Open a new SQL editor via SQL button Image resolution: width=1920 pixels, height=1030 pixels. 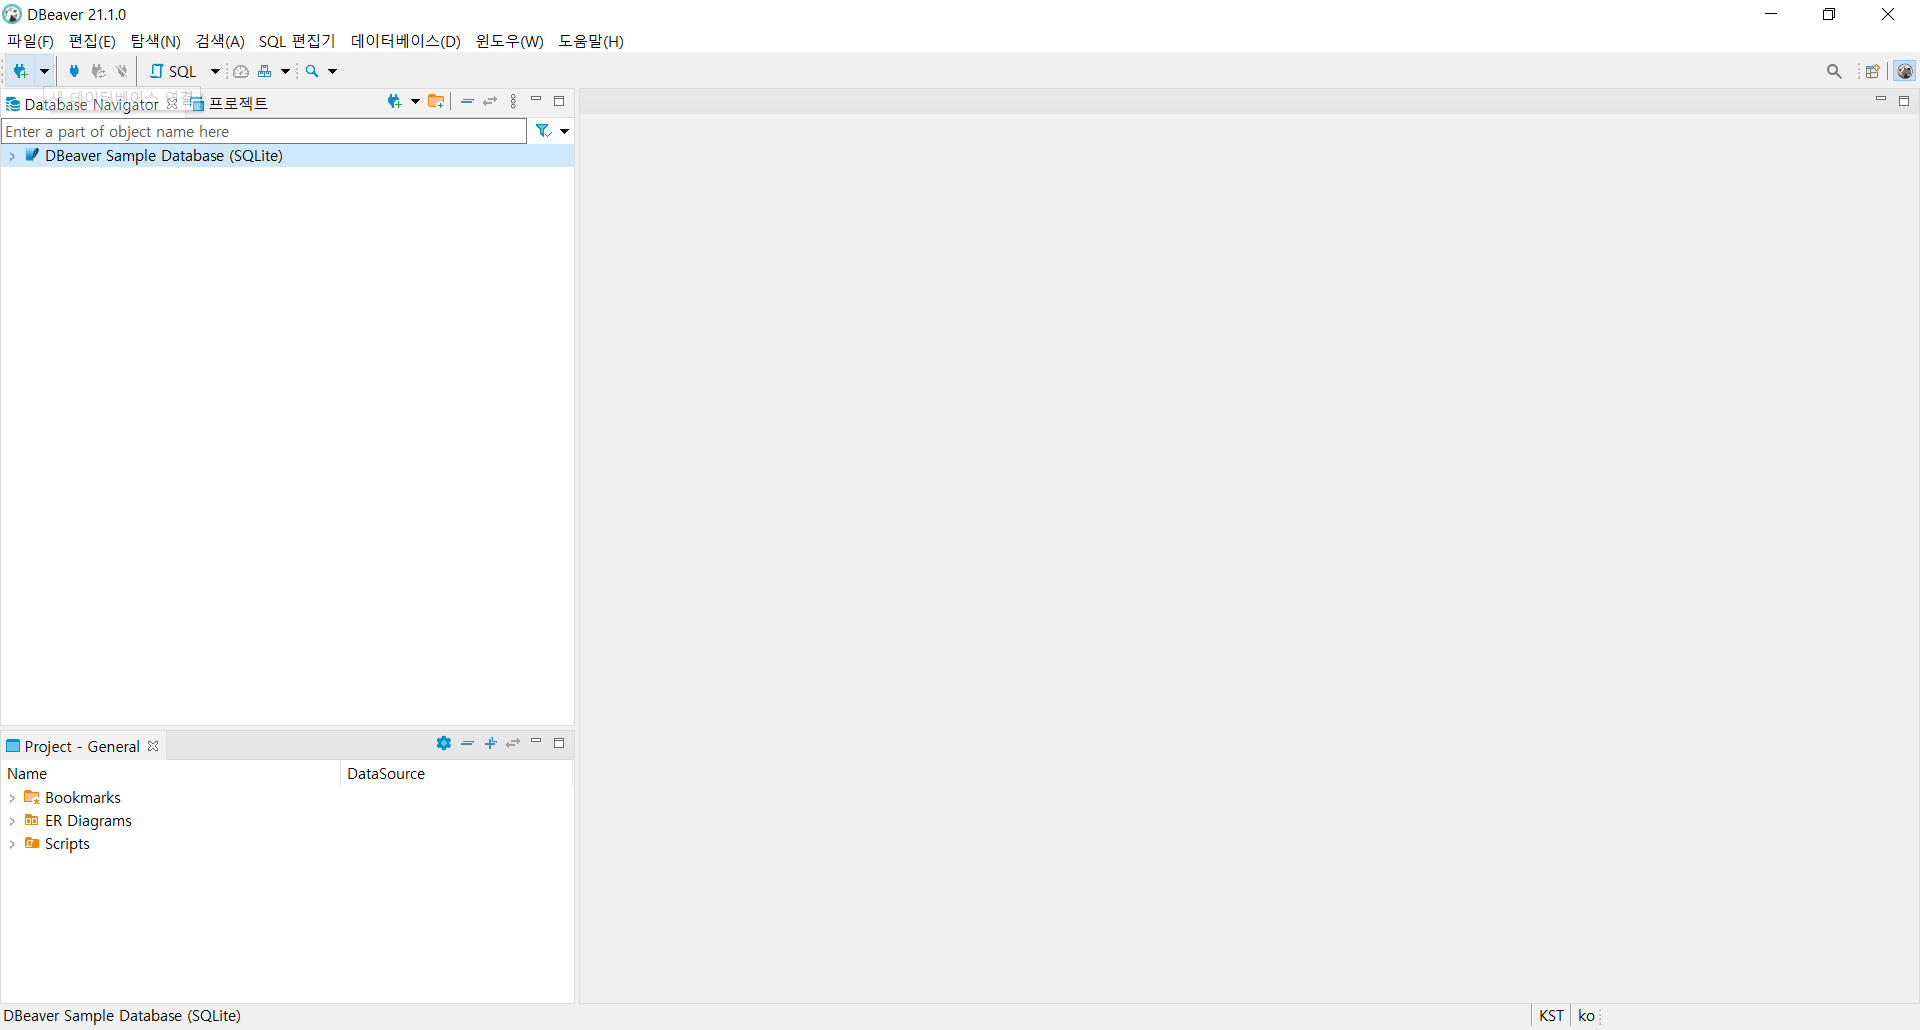point(173,71)
